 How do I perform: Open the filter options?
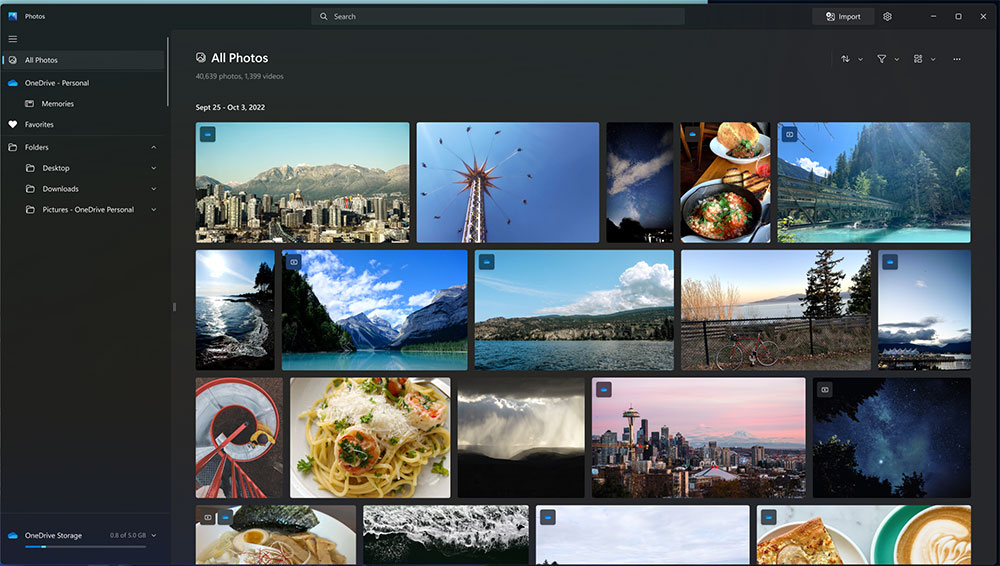tap(888, 59)
